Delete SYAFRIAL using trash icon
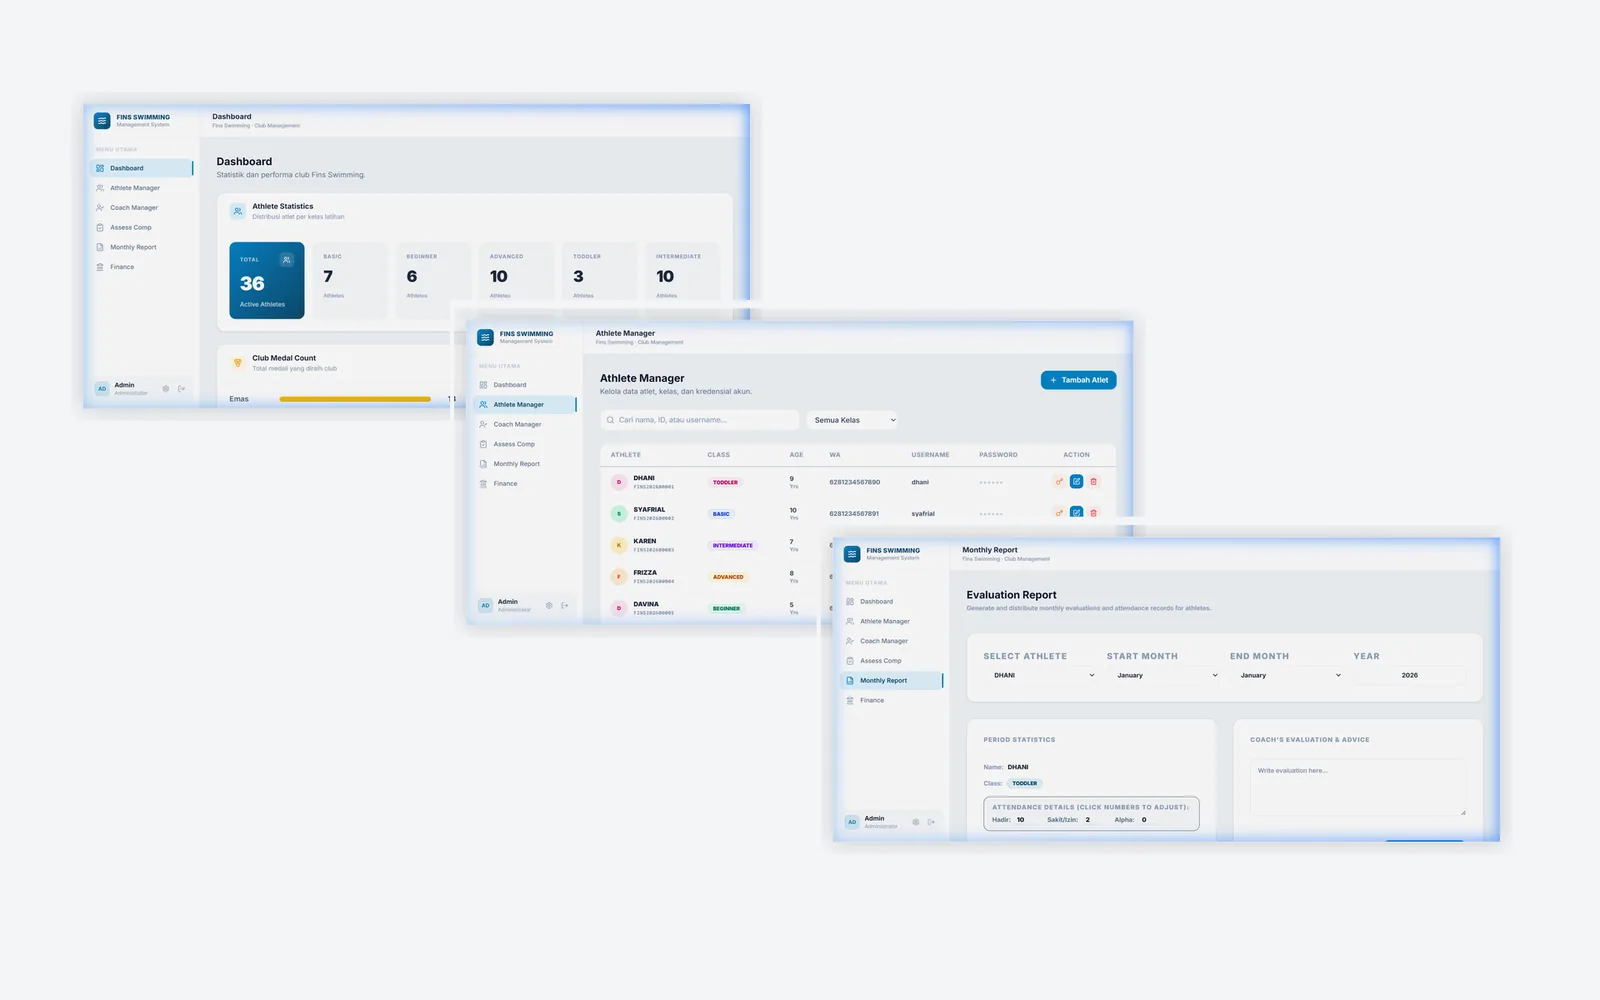Image resolution: width=1600 pixels, height=1000 pixels. tap(1093, 513)
